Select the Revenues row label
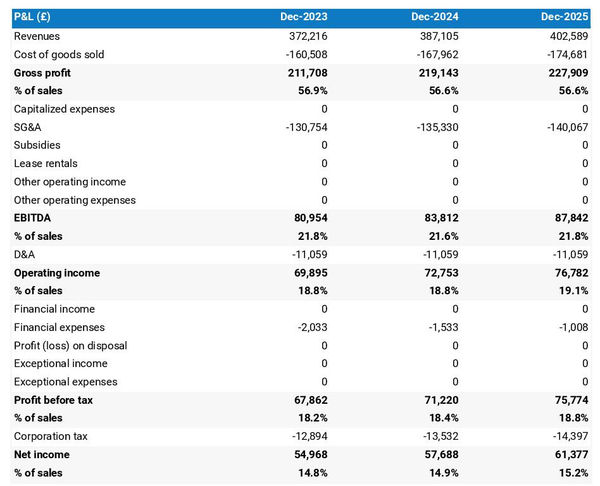The height and width of the screenshot is (486, 600). click(37, 36)
